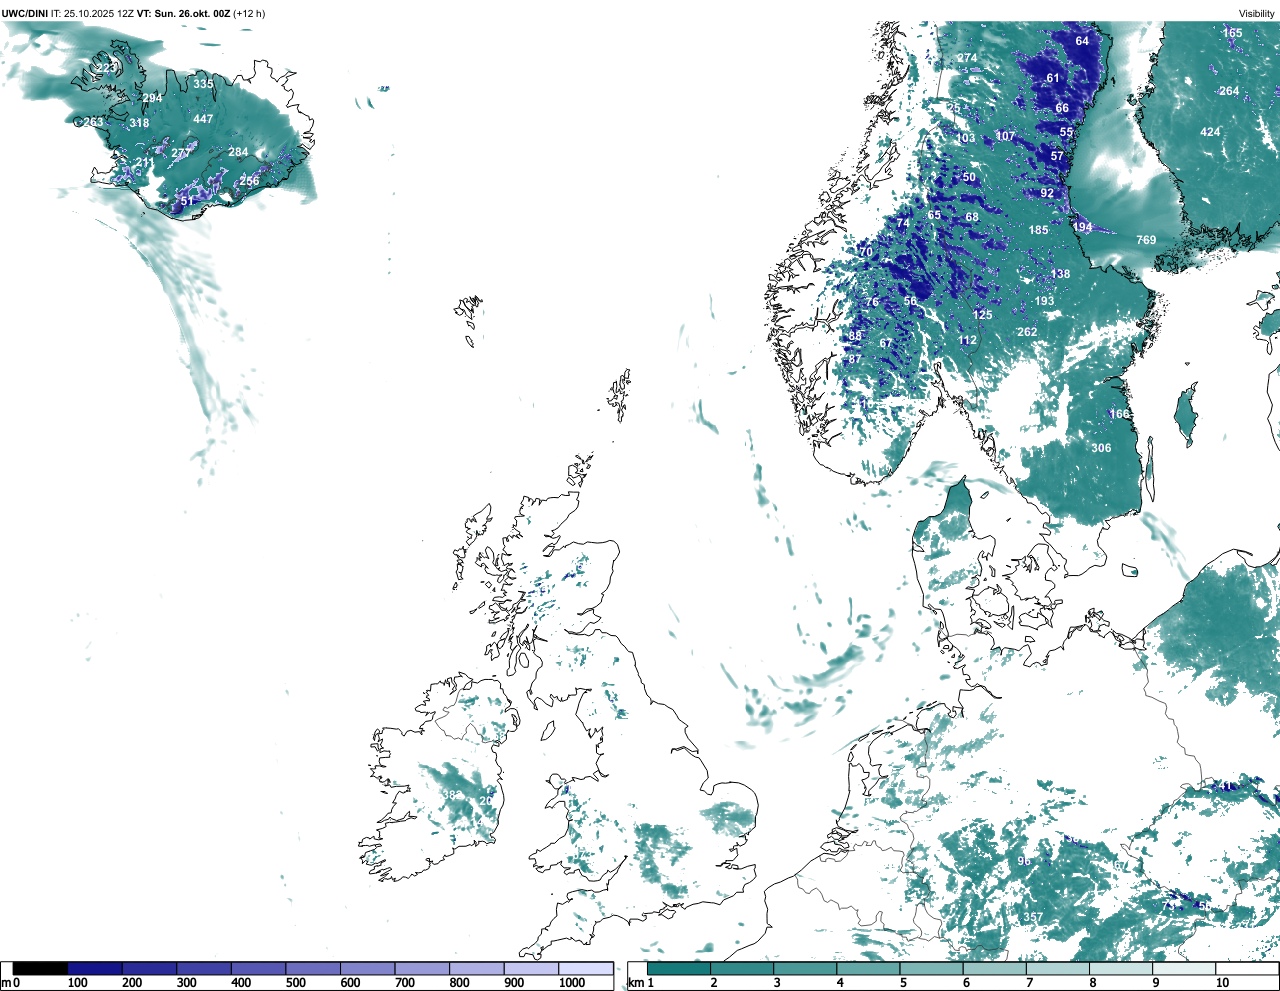Click the value 64 in northern Sweden
Screen dimensions: 1280x991
[x=1082, y=41]
